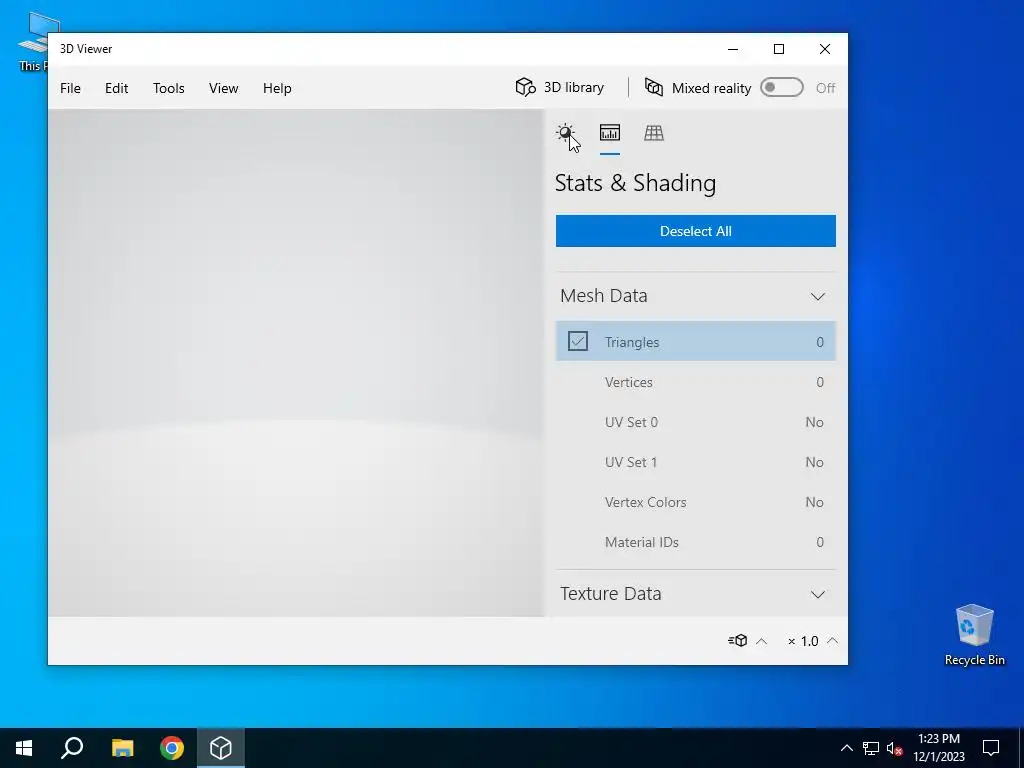This screenshot has width=1024, height=768.
Task: Open the clock showing 1:23 PM
Action: pos(938,748)
